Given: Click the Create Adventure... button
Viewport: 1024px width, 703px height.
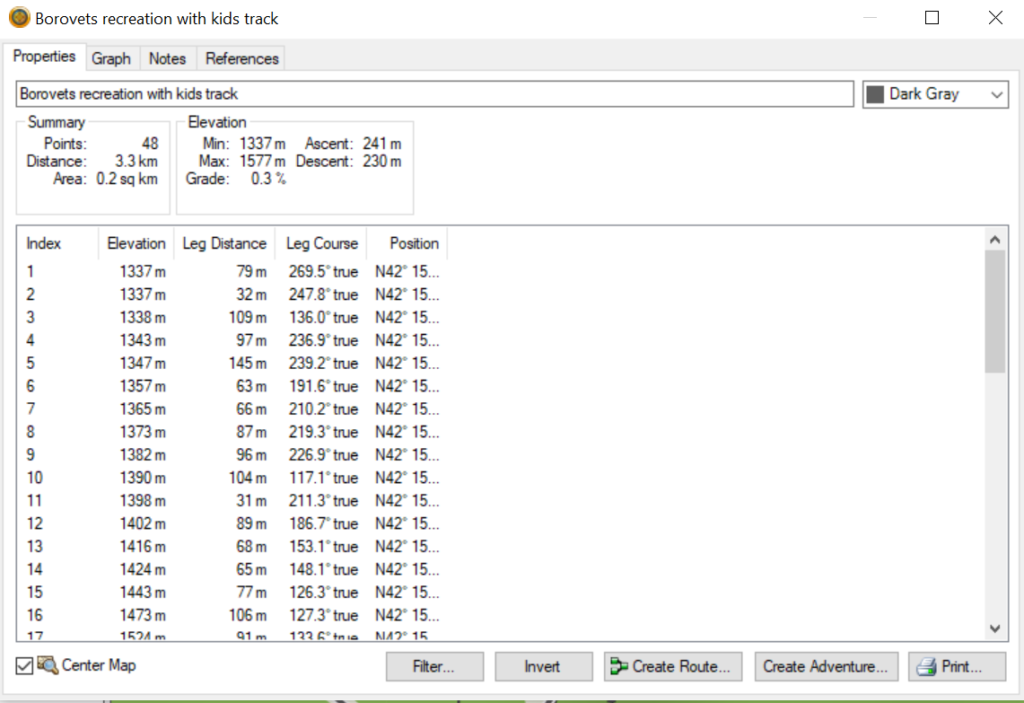Looking at the screenshot, I should click(x=825, y=667).
